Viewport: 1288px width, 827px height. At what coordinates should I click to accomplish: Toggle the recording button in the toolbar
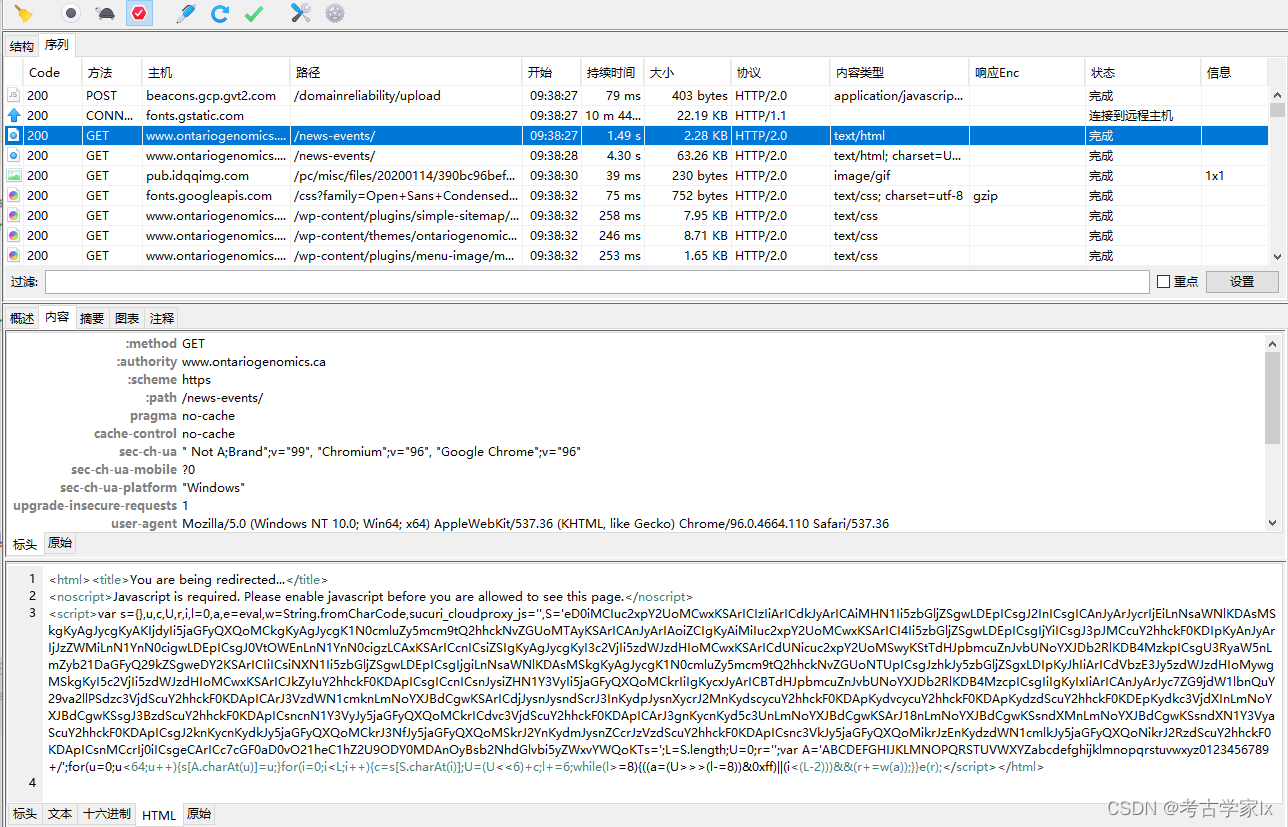point(70,13)
